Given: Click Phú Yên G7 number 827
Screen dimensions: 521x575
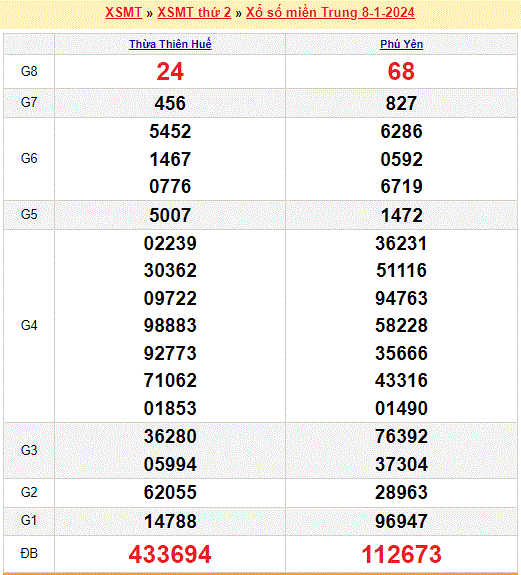Looking at the screenshot, I should click(x=401, y=103).
